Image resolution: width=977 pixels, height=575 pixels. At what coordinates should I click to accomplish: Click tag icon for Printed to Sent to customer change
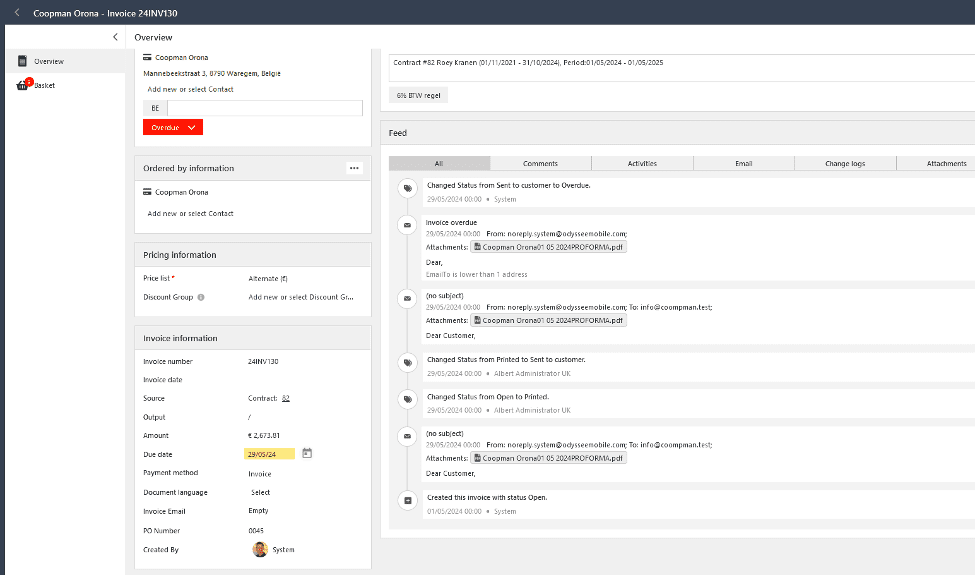point(407,363)
